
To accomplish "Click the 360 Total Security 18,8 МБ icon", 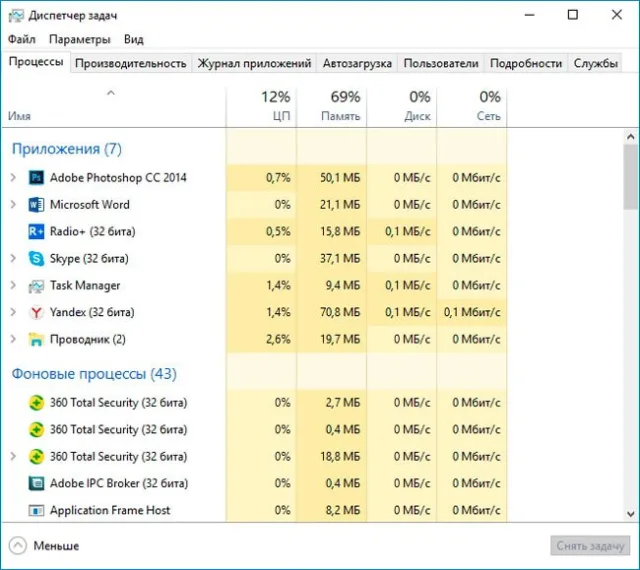I will coord(36,456).
